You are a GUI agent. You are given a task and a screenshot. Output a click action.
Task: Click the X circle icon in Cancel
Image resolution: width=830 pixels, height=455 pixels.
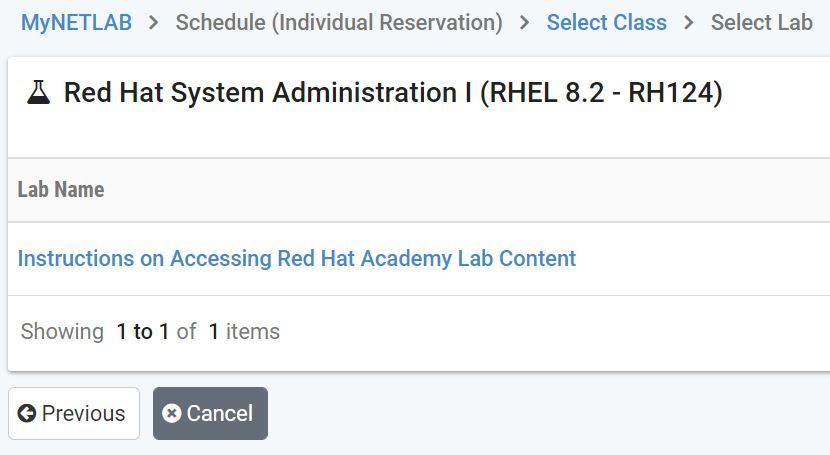tap(172, 413)
